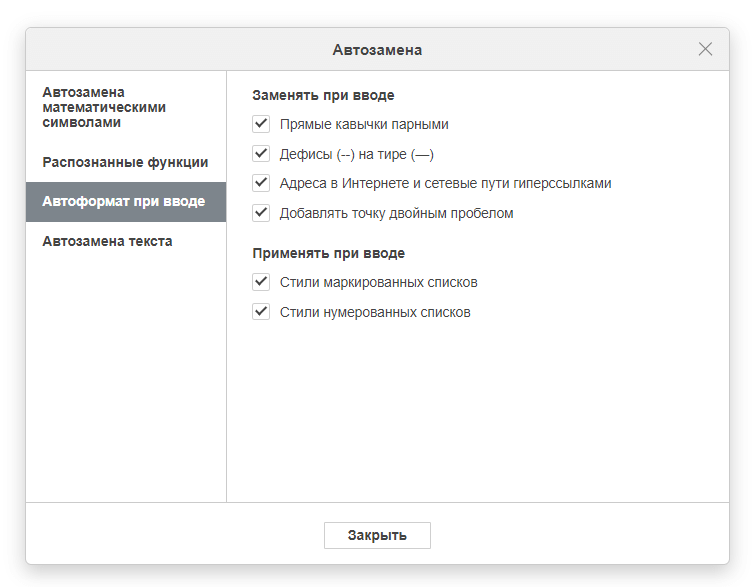The height and width of the screenshot is (587, 755).
Task: Click the Прямые кавычки парными label text
Action: (364, 125)
